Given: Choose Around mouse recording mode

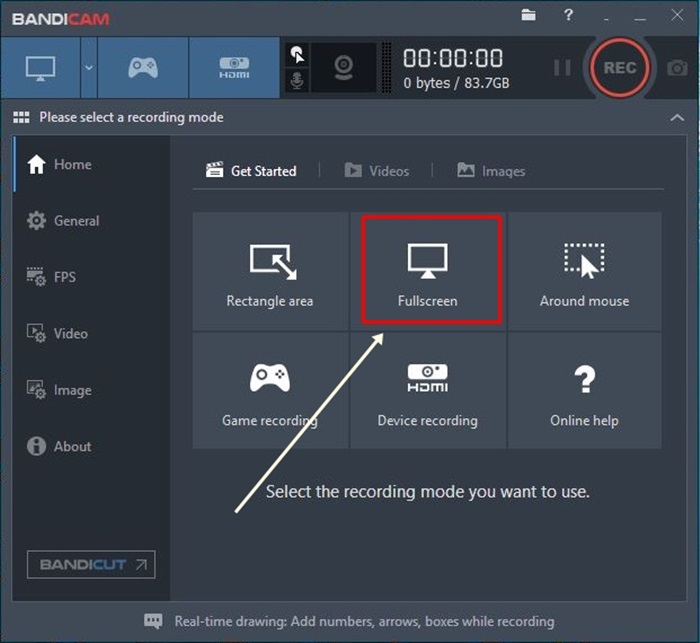Looking at the screenshot, I should [x=584, y=271].
